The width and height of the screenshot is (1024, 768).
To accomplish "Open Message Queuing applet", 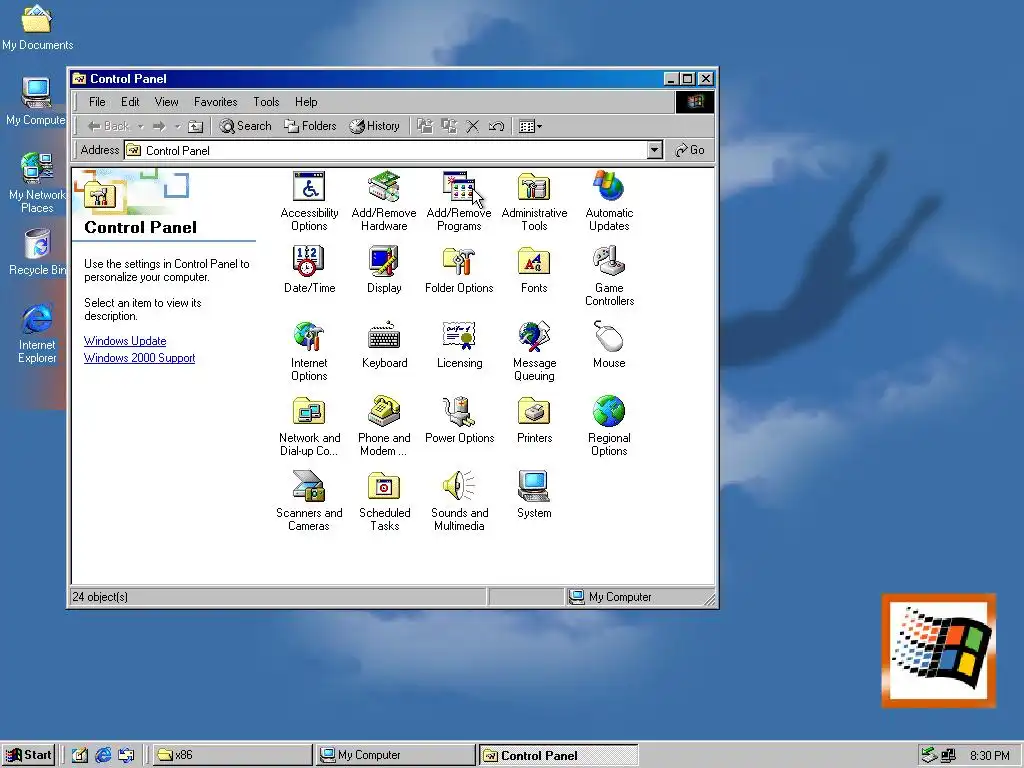I will (x=534, y=351).
